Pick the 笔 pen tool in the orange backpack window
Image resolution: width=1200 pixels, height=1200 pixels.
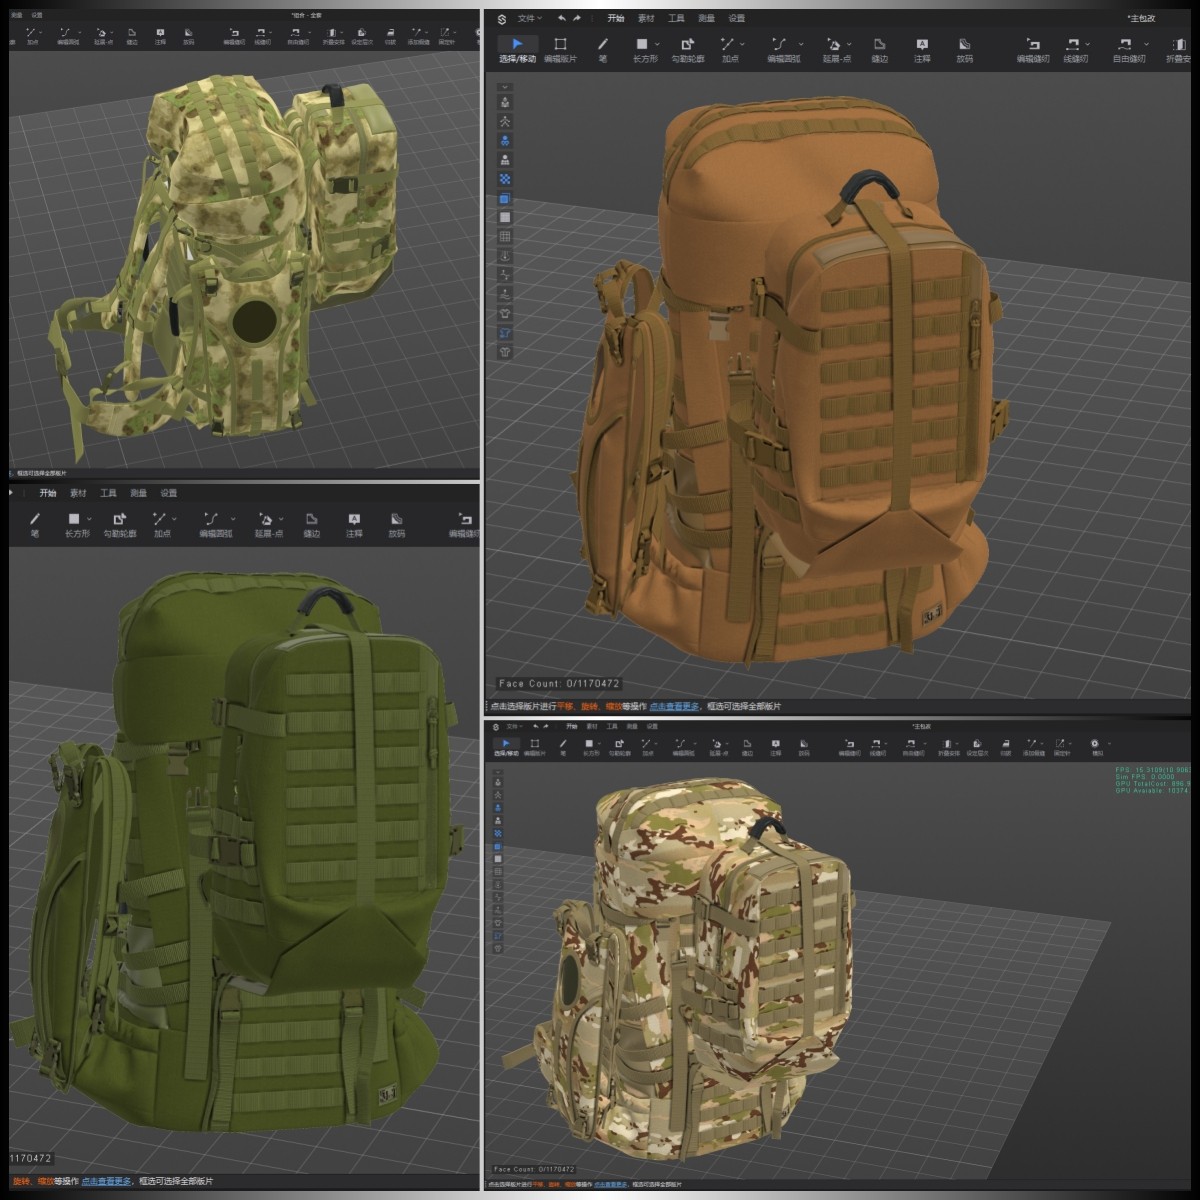602,49
